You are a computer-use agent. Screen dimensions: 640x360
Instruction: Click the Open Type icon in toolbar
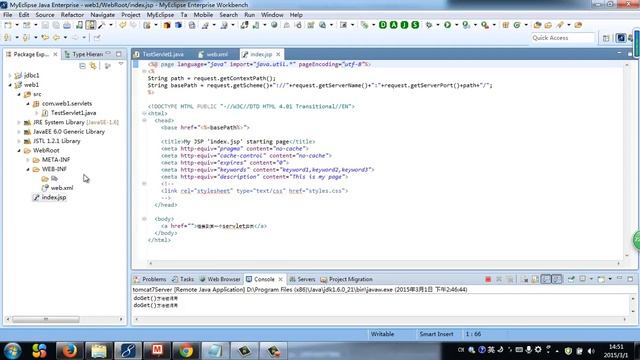[537, 25]
